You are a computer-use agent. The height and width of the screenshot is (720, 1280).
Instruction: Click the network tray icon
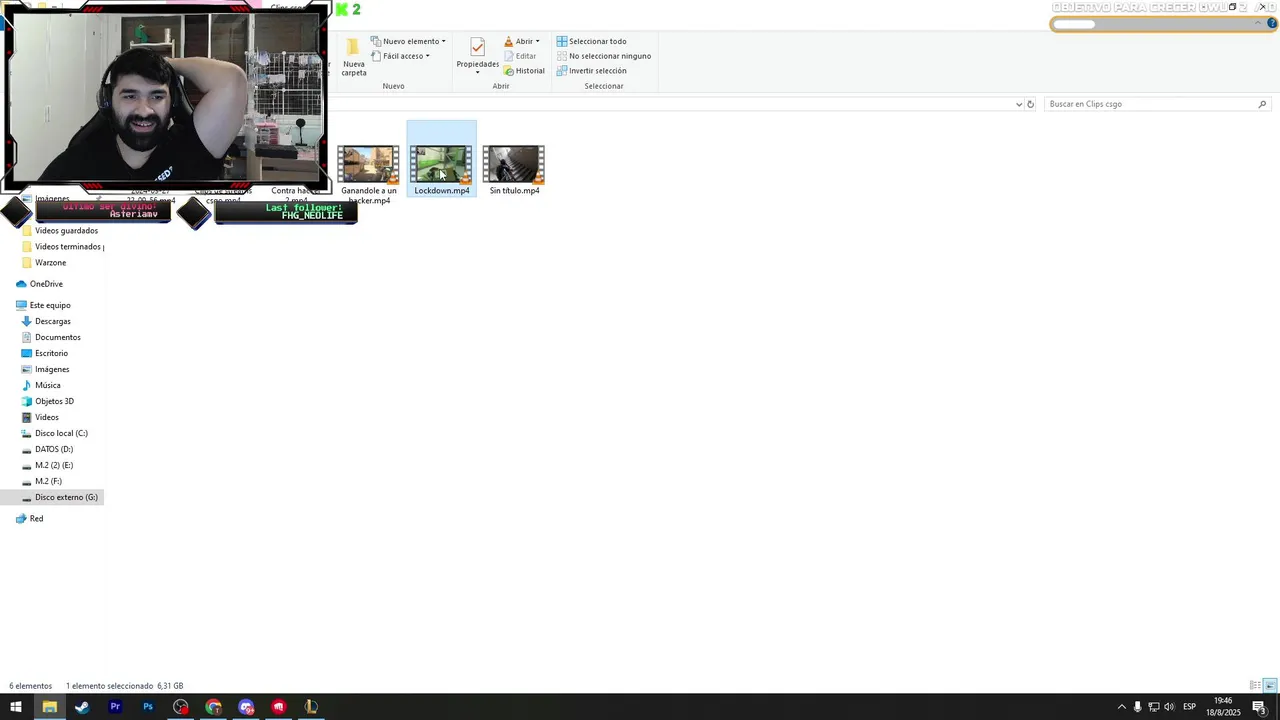pyautogui.click(x=1153, y=707)
